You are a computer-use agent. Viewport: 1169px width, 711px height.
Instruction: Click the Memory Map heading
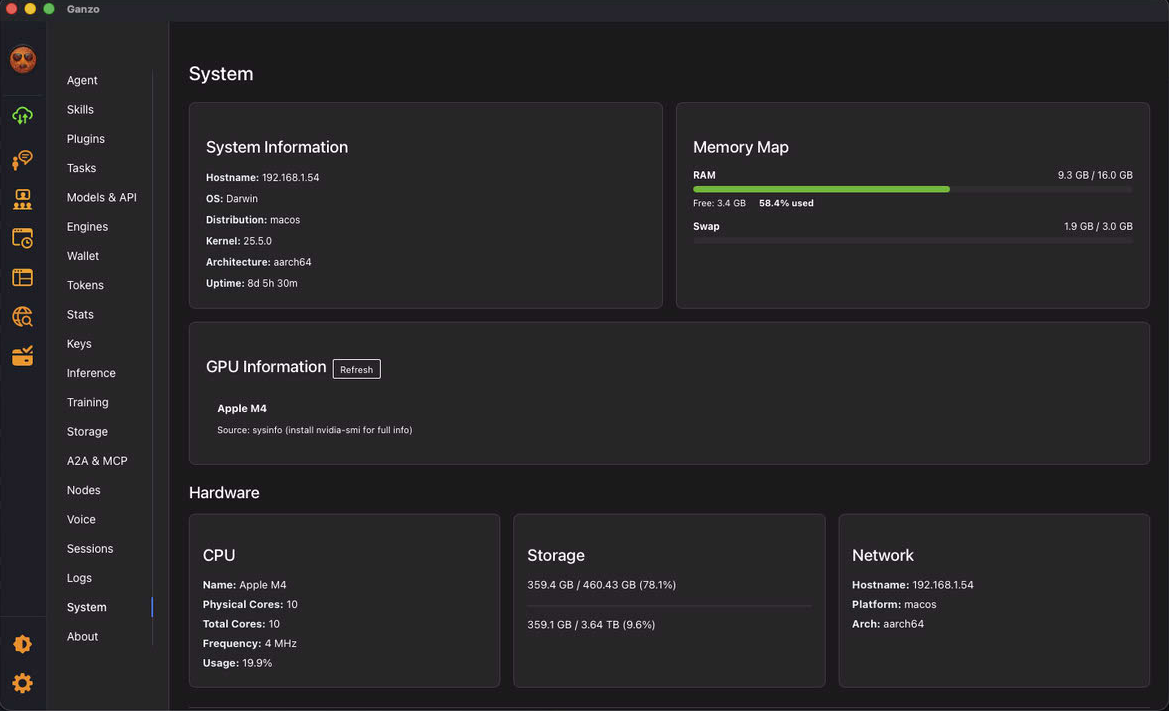point(741,147)
